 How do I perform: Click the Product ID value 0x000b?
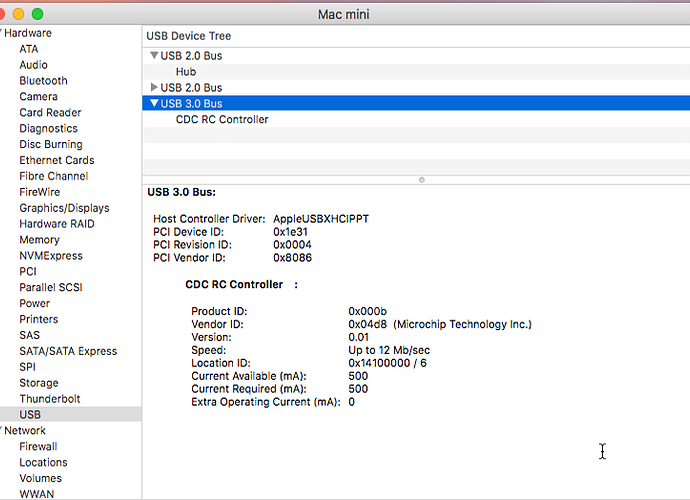[367, 311]
